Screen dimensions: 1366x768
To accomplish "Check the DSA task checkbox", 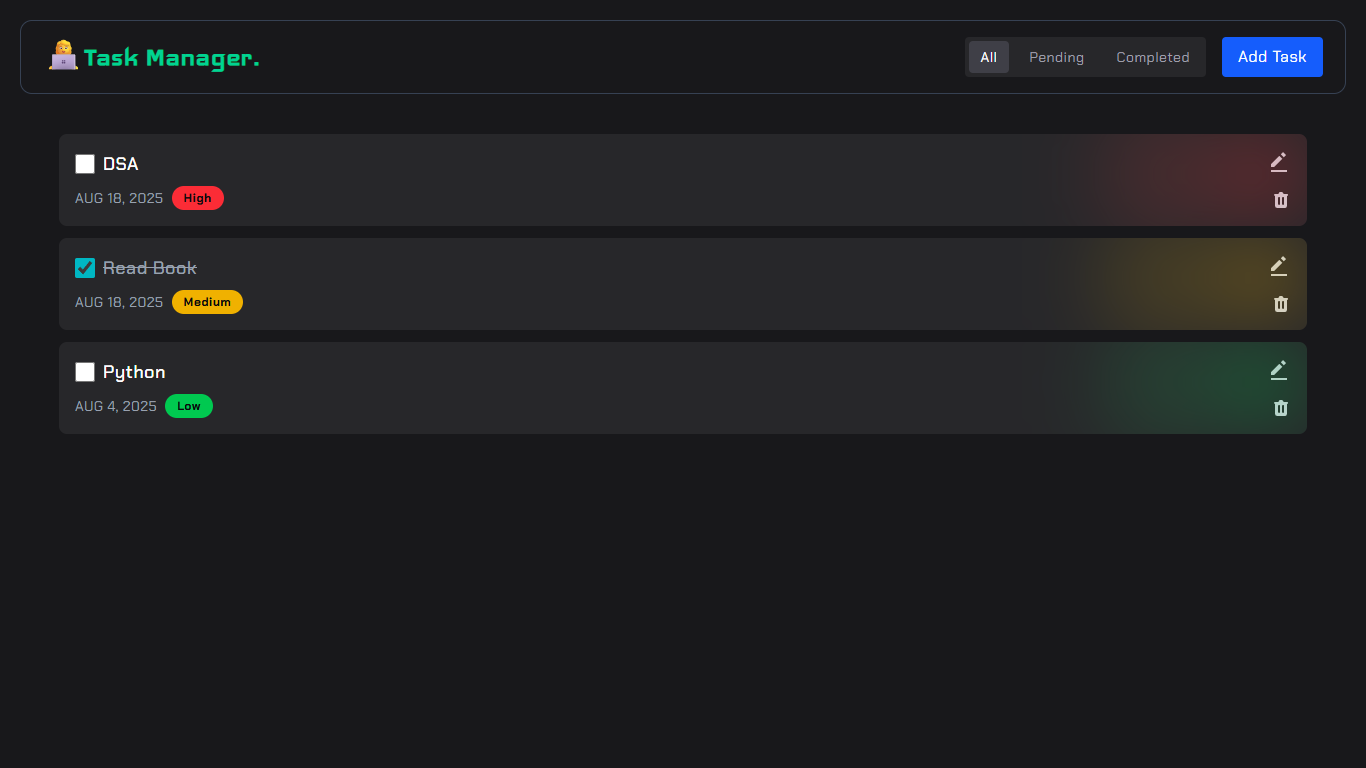I will coord(85,164).
